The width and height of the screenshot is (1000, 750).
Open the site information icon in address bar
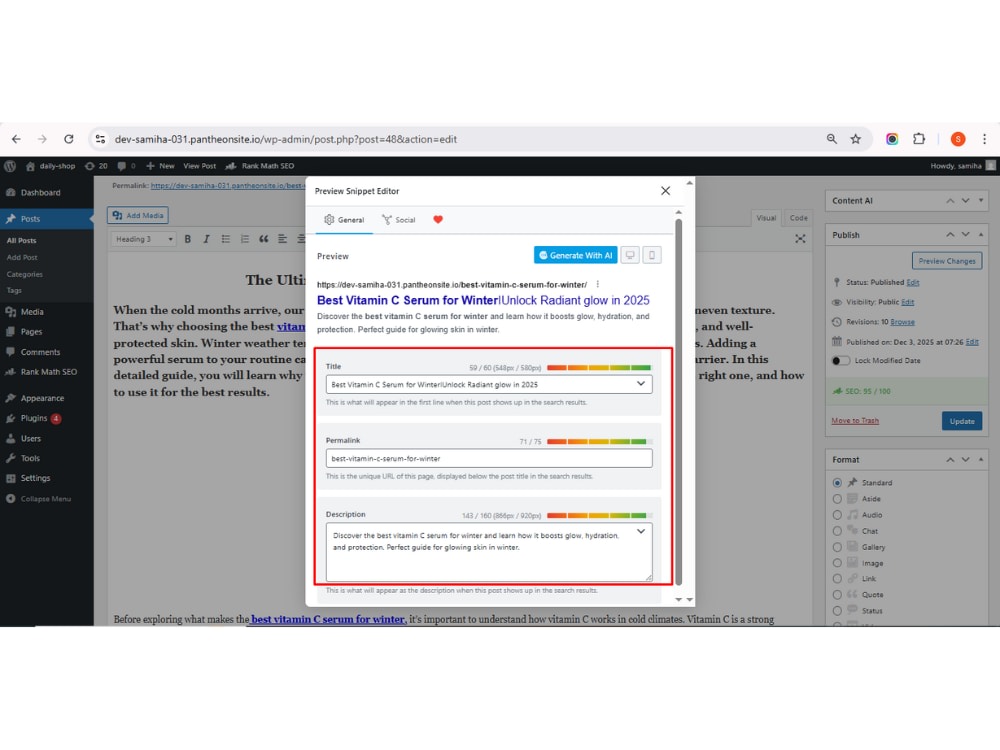coord(100,139)
